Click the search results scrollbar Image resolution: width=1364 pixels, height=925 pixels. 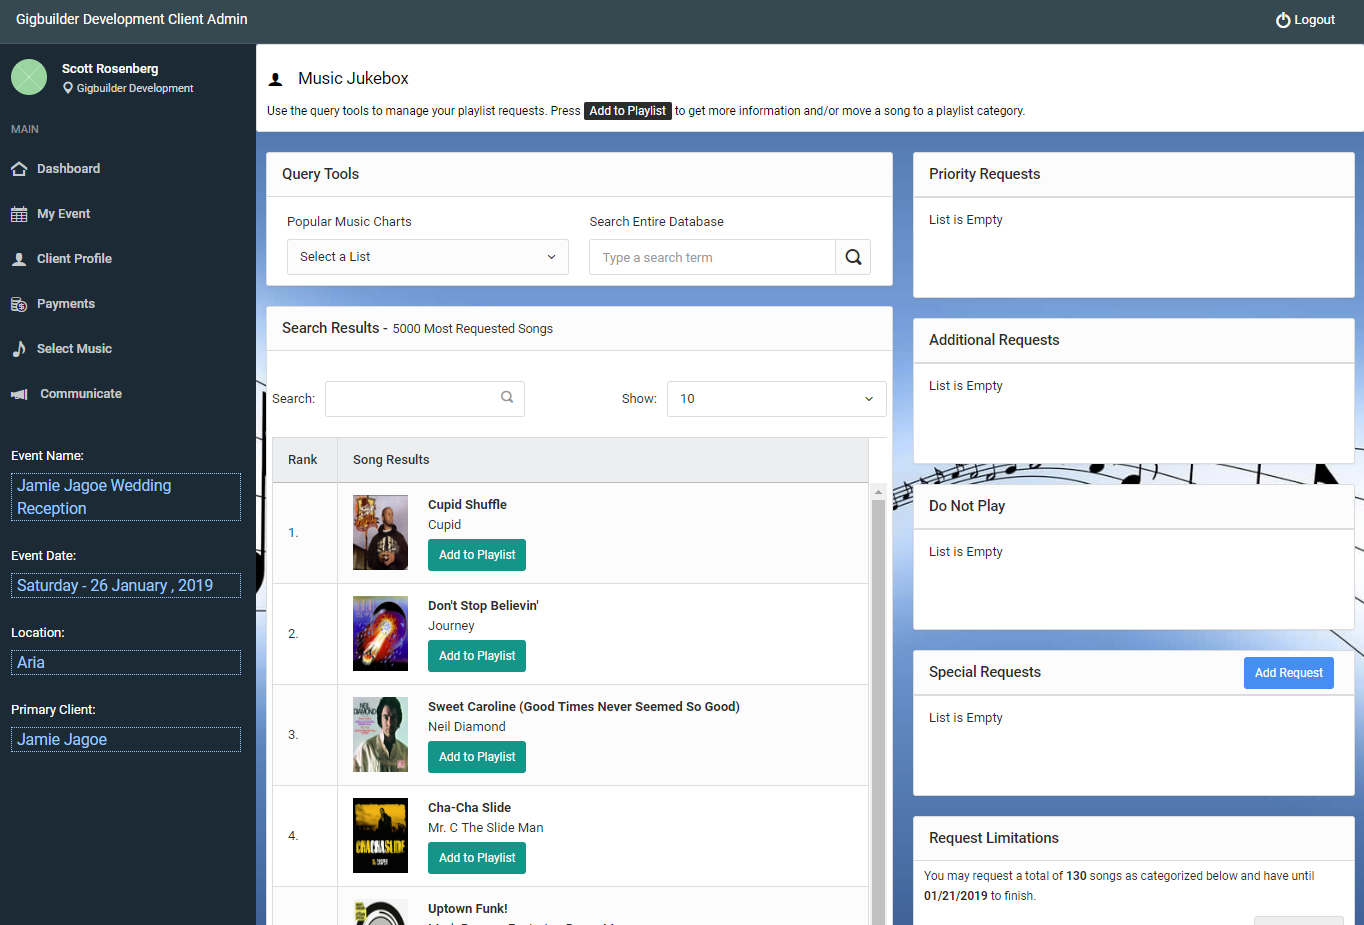tap(878, 700)
